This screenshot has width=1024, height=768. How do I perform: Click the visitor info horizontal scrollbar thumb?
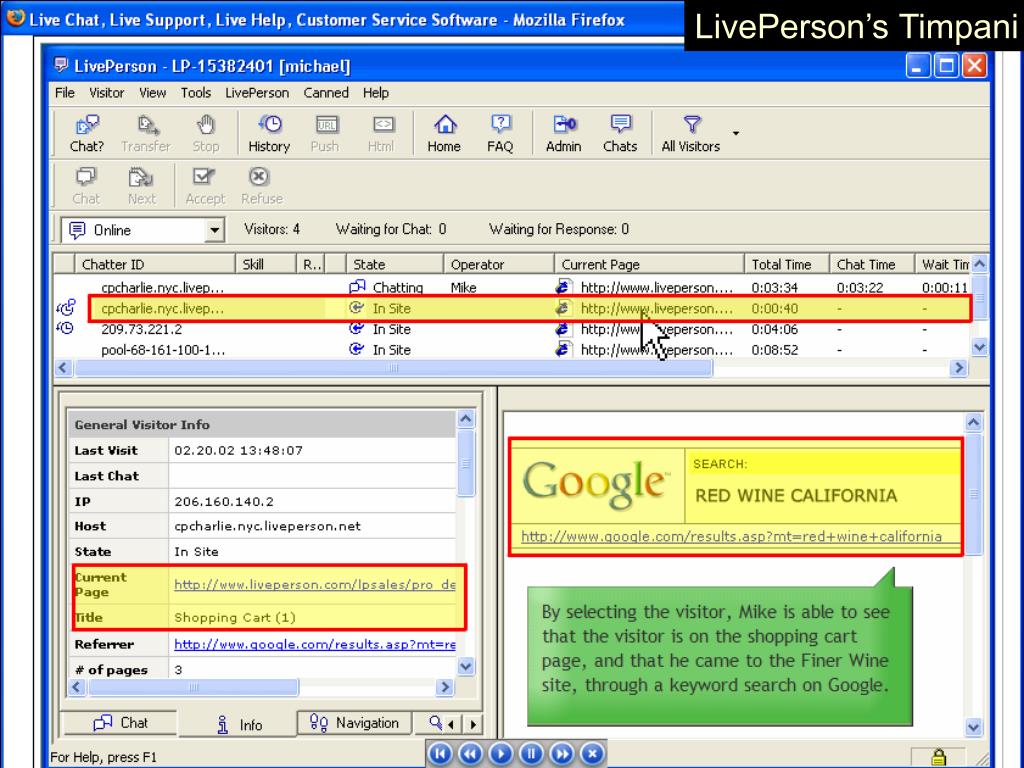coord(193,687)
